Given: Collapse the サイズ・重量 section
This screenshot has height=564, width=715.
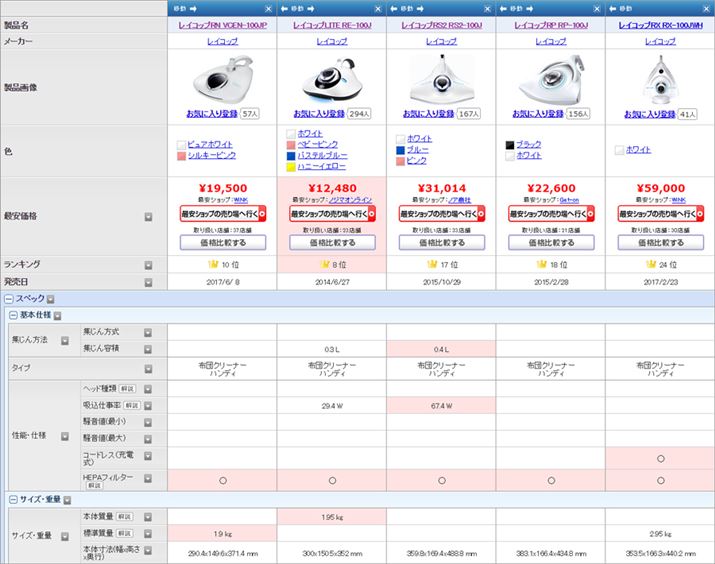Looking at the screenshot, I should pyautogui.click(x=13, y=498).
